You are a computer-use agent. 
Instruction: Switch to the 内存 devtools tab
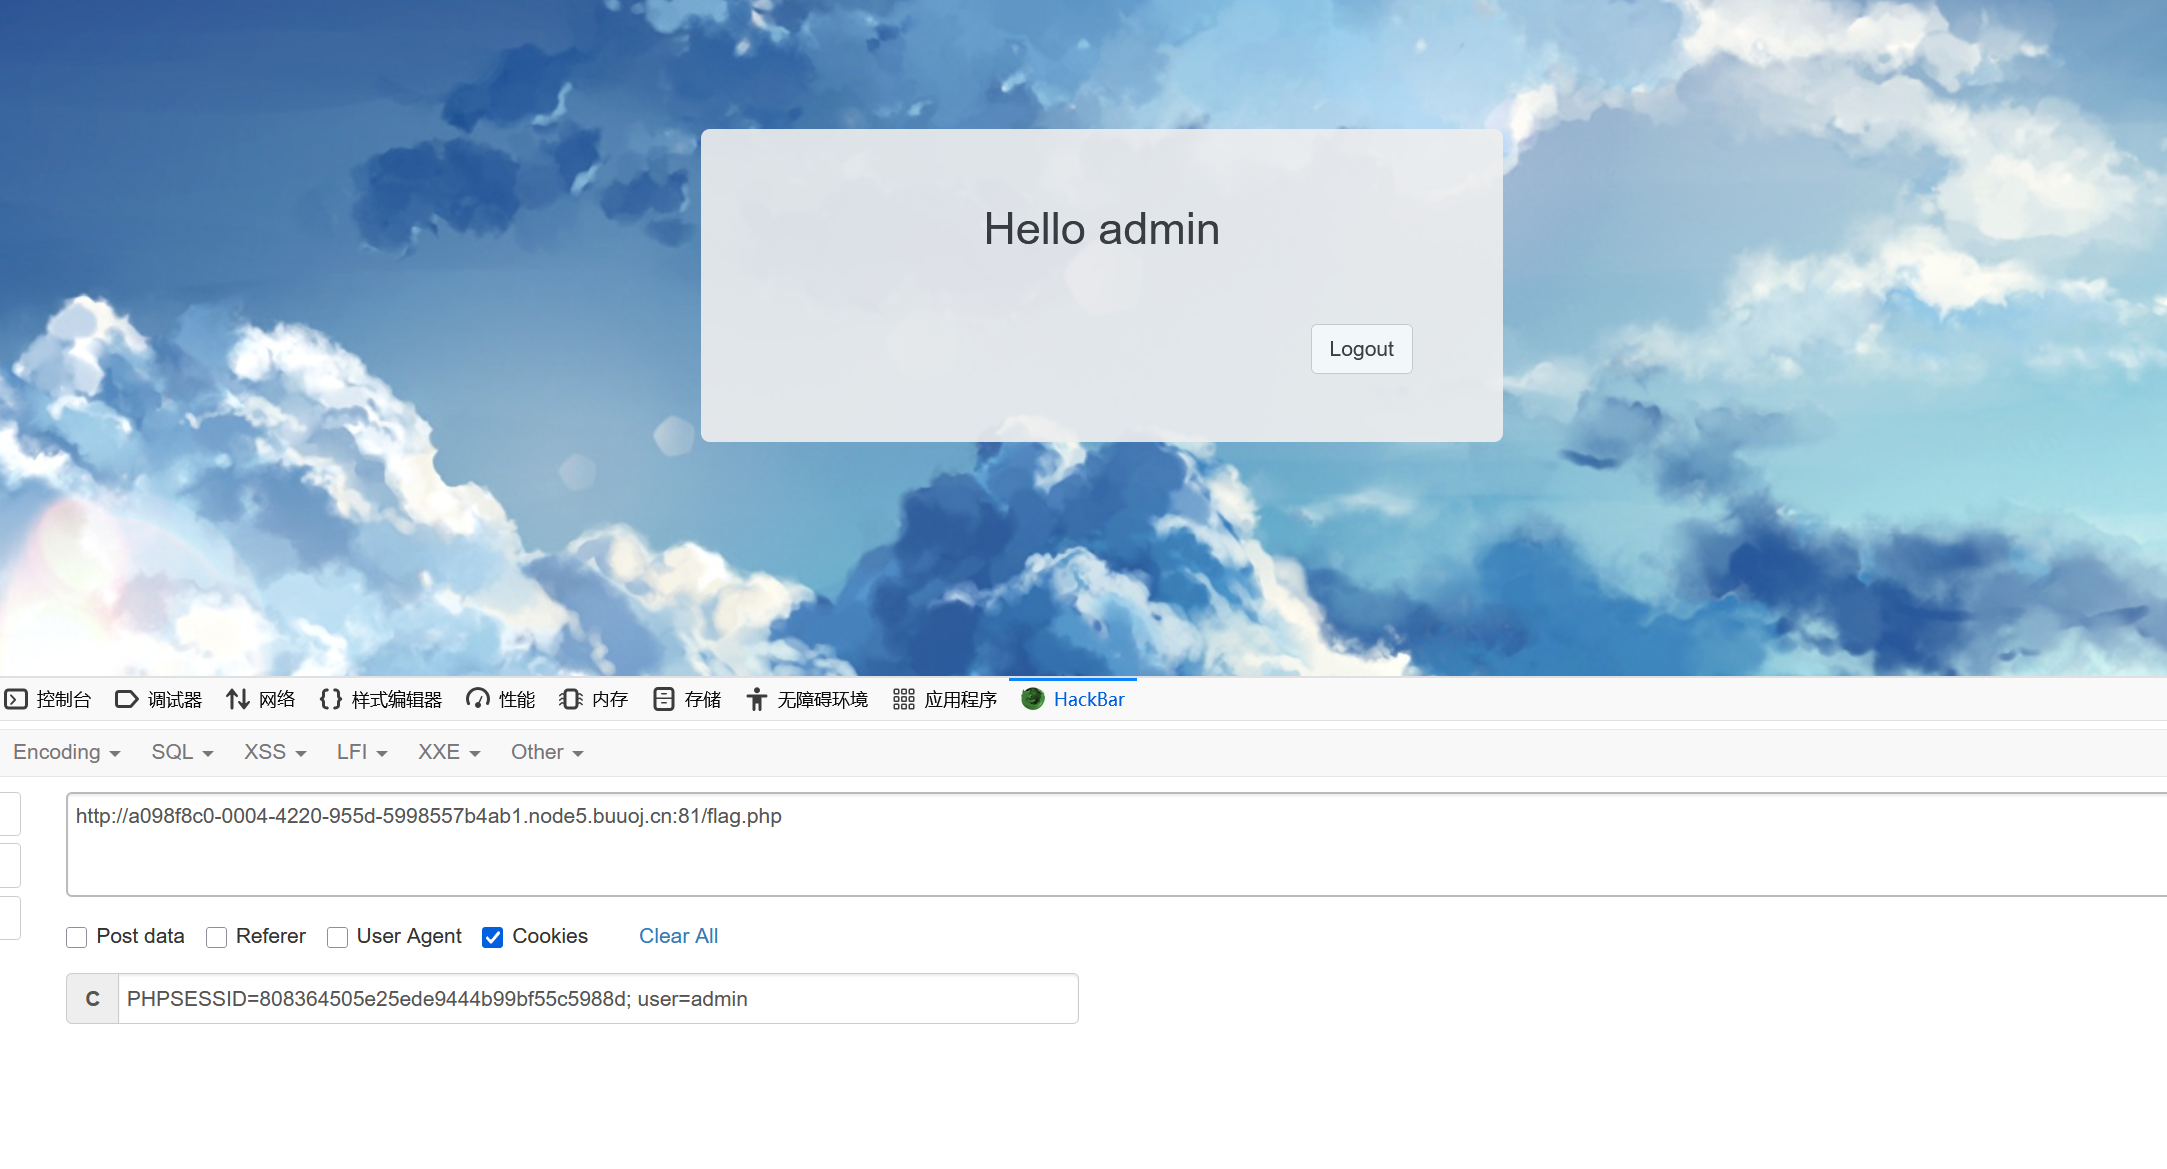(594, 699)
